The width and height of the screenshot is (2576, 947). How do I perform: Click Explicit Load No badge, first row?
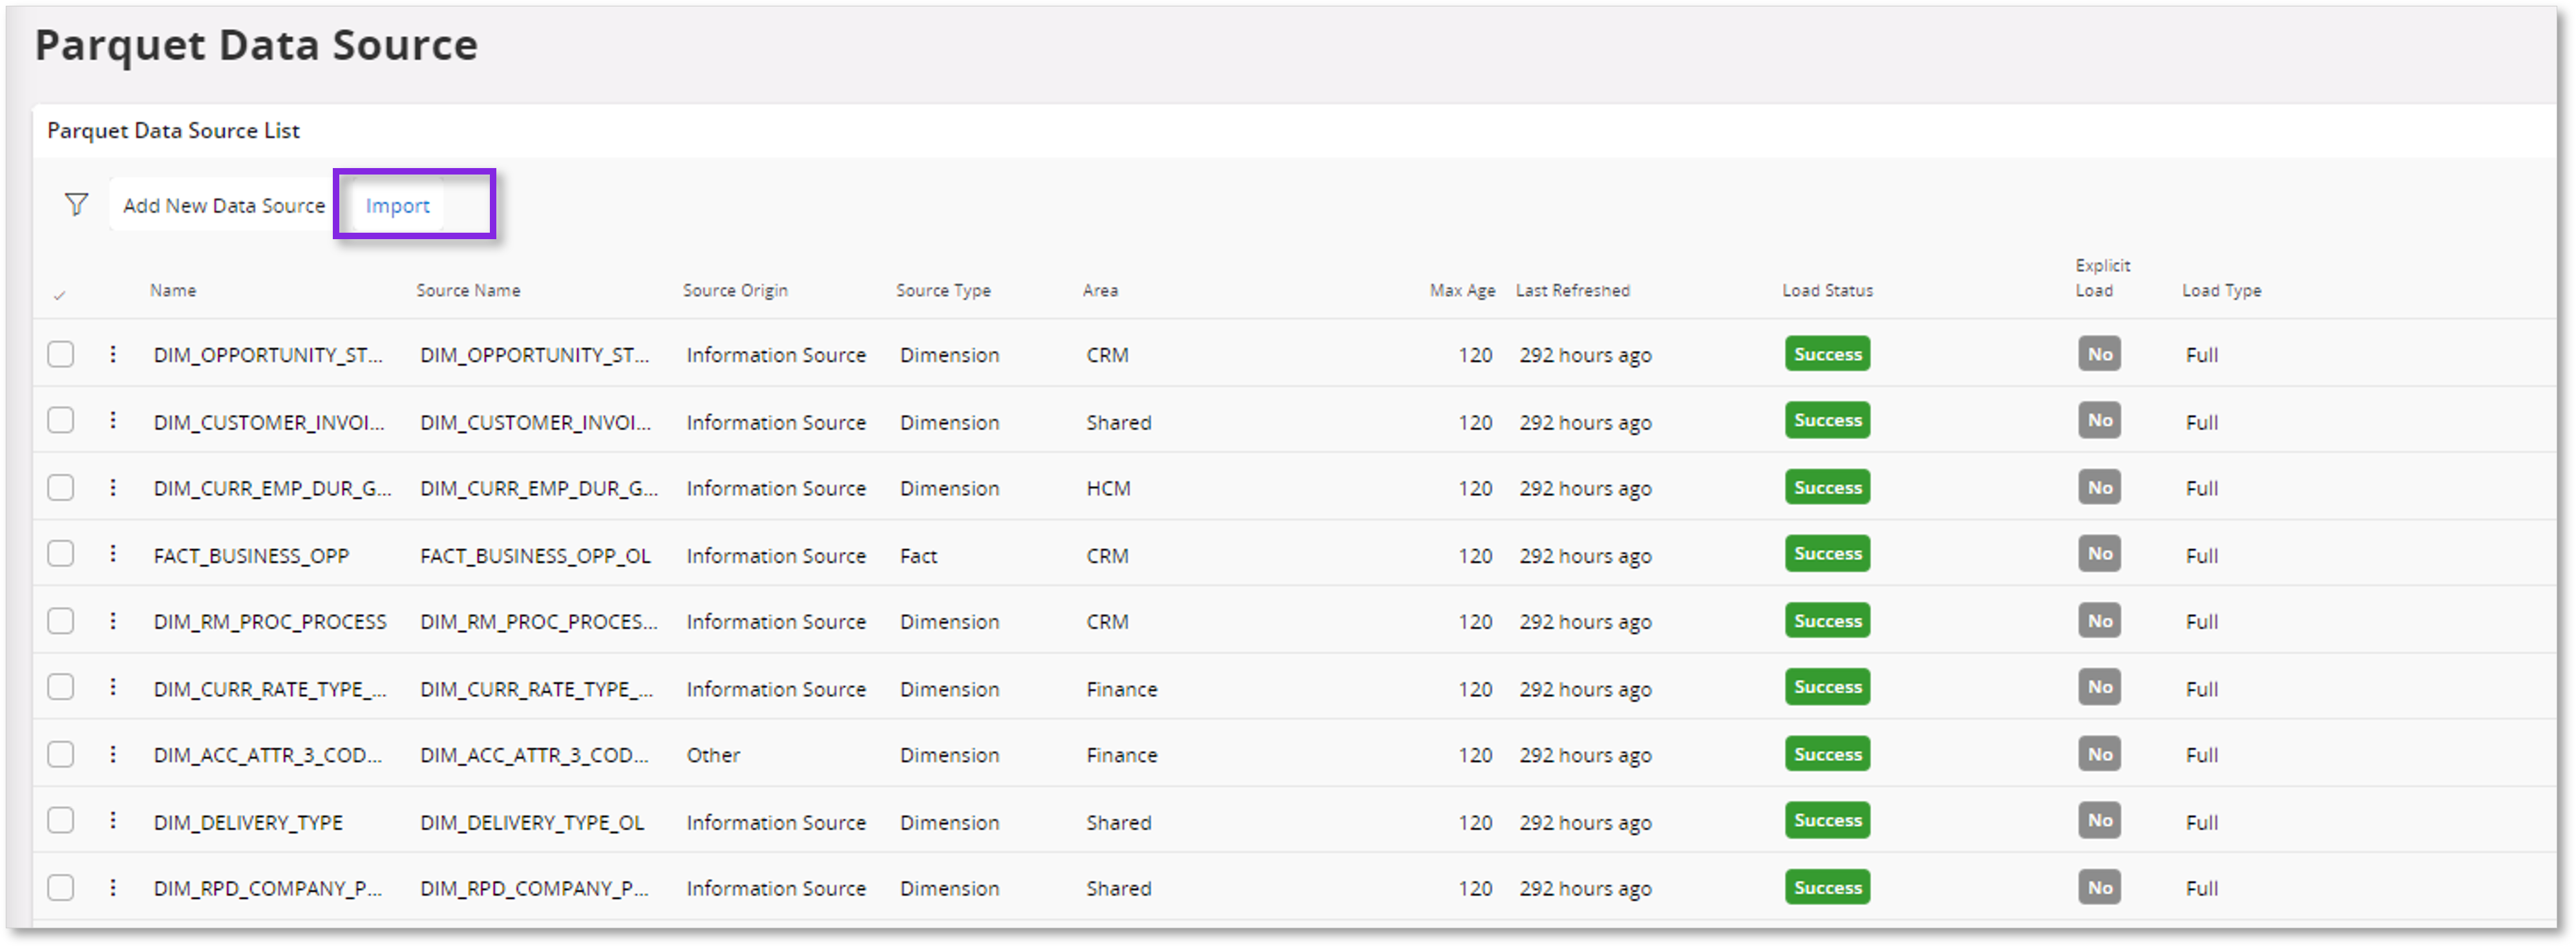tap(2099, 354)
